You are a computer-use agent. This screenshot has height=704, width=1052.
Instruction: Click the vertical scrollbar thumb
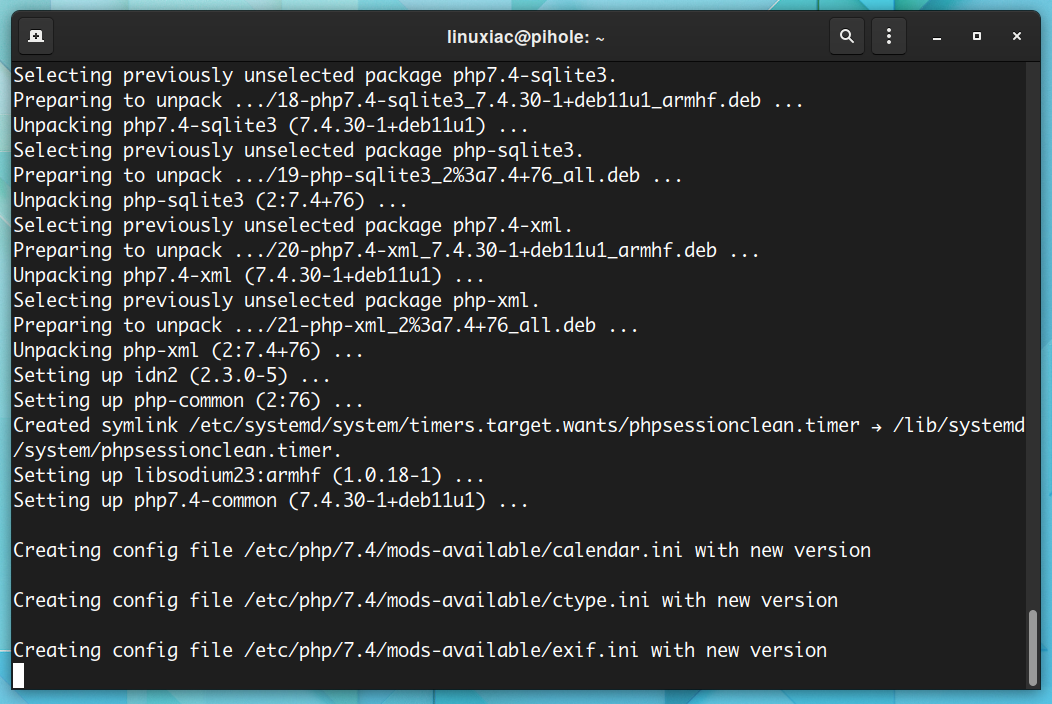pyautogui.click(x=1033, y=647)
